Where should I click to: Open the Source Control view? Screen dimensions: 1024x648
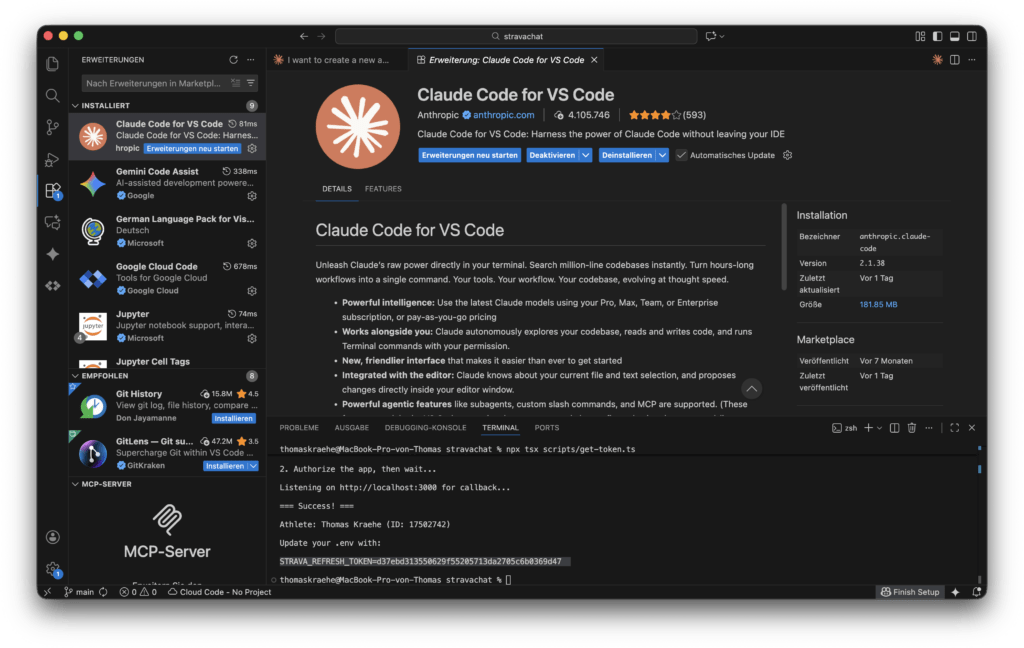pos(53,127)
